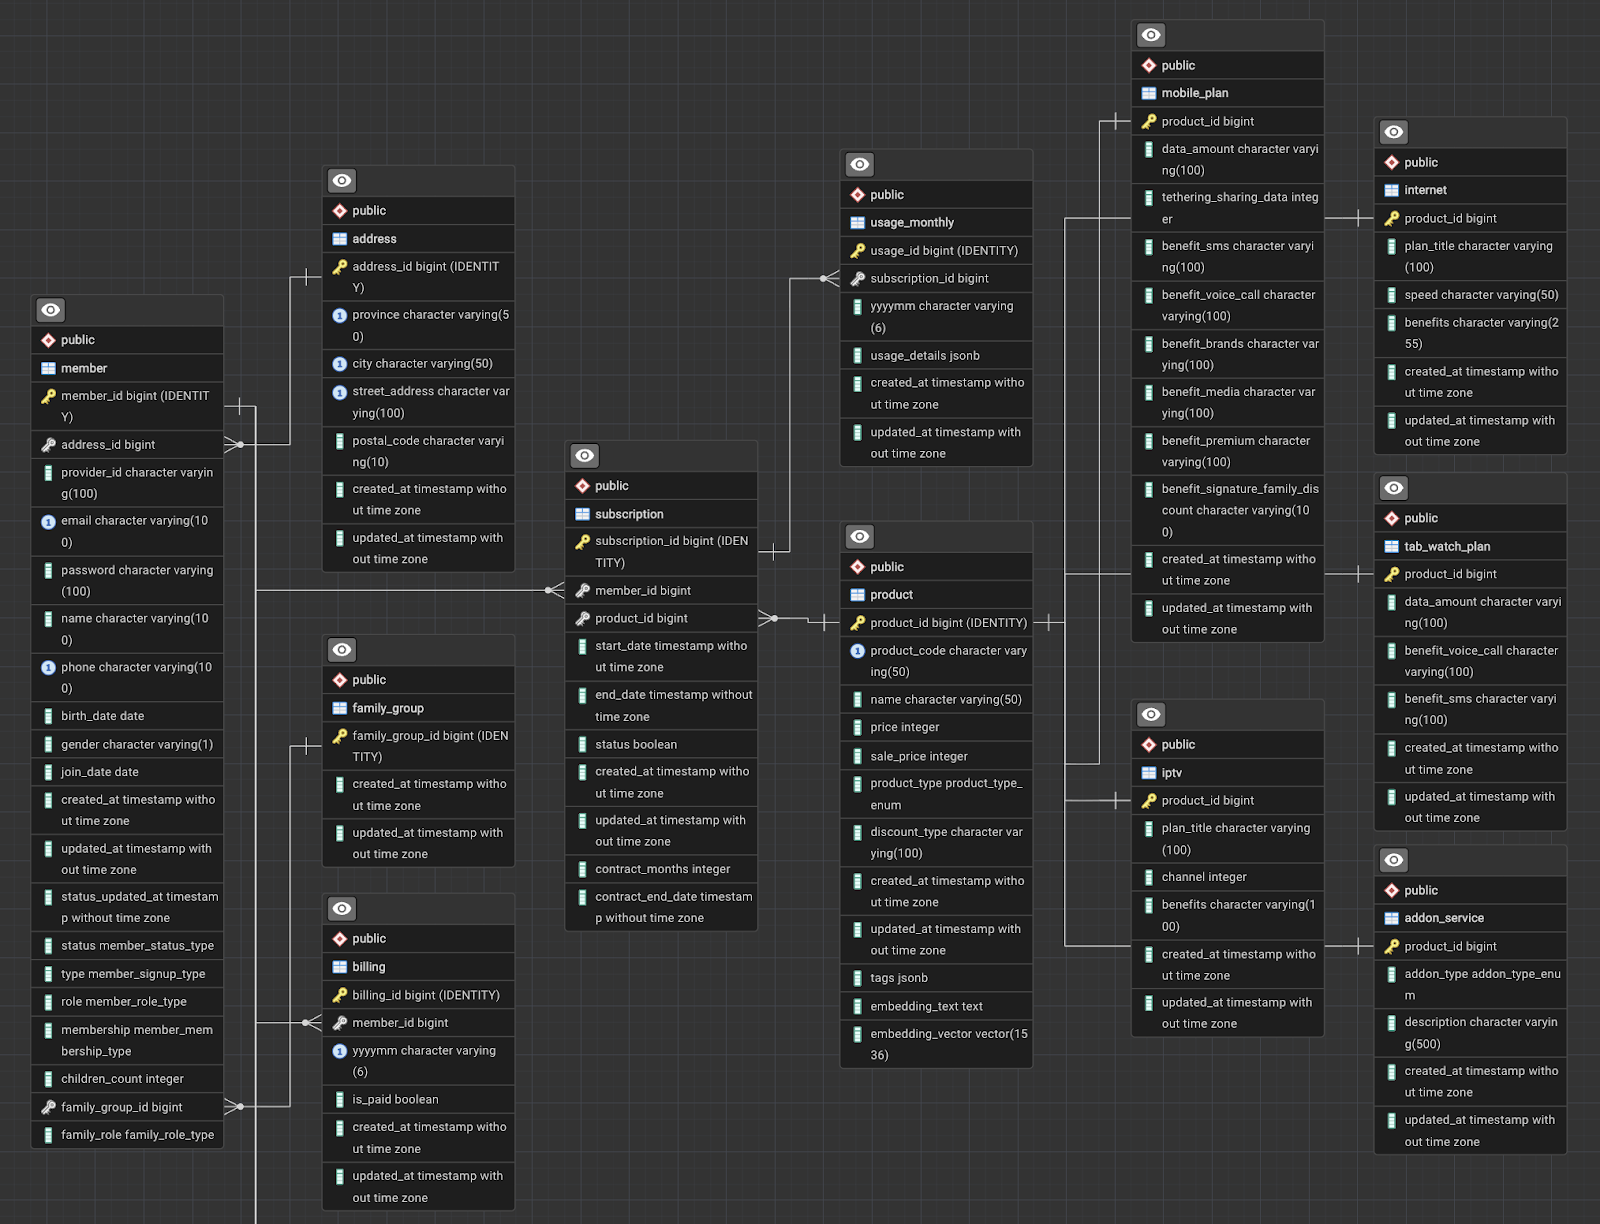1600x1224 pixels.
Task: Click the gold key icon in addon_service
Action: tap(1391, 947)
